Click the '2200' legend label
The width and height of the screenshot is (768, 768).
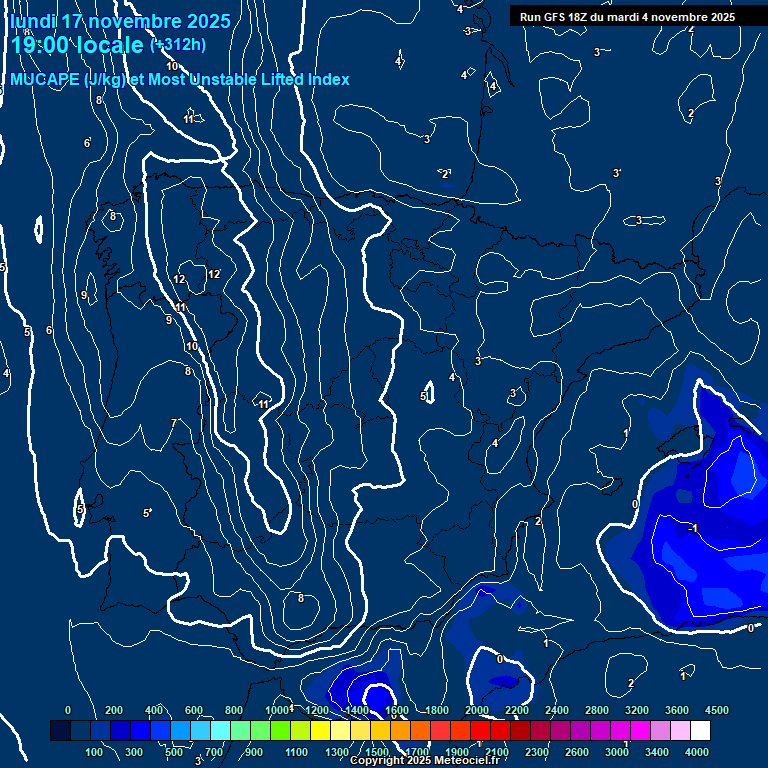point(517,710)
